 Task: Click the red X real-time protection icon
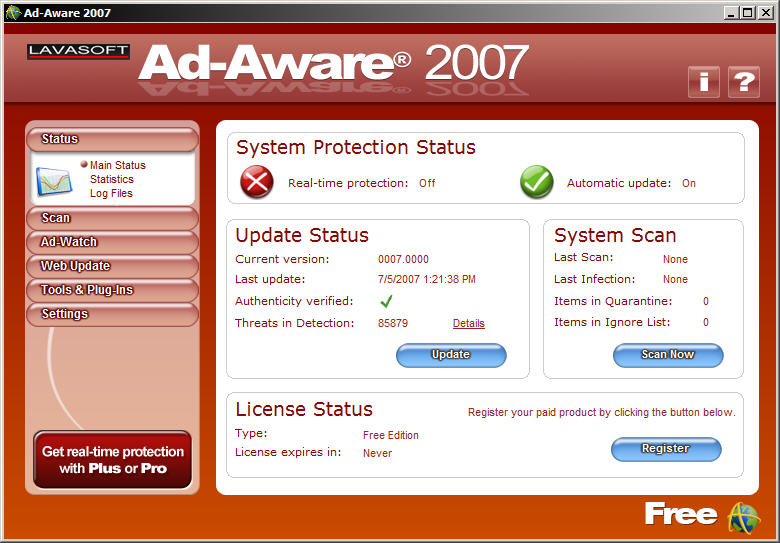click(257, 182)
